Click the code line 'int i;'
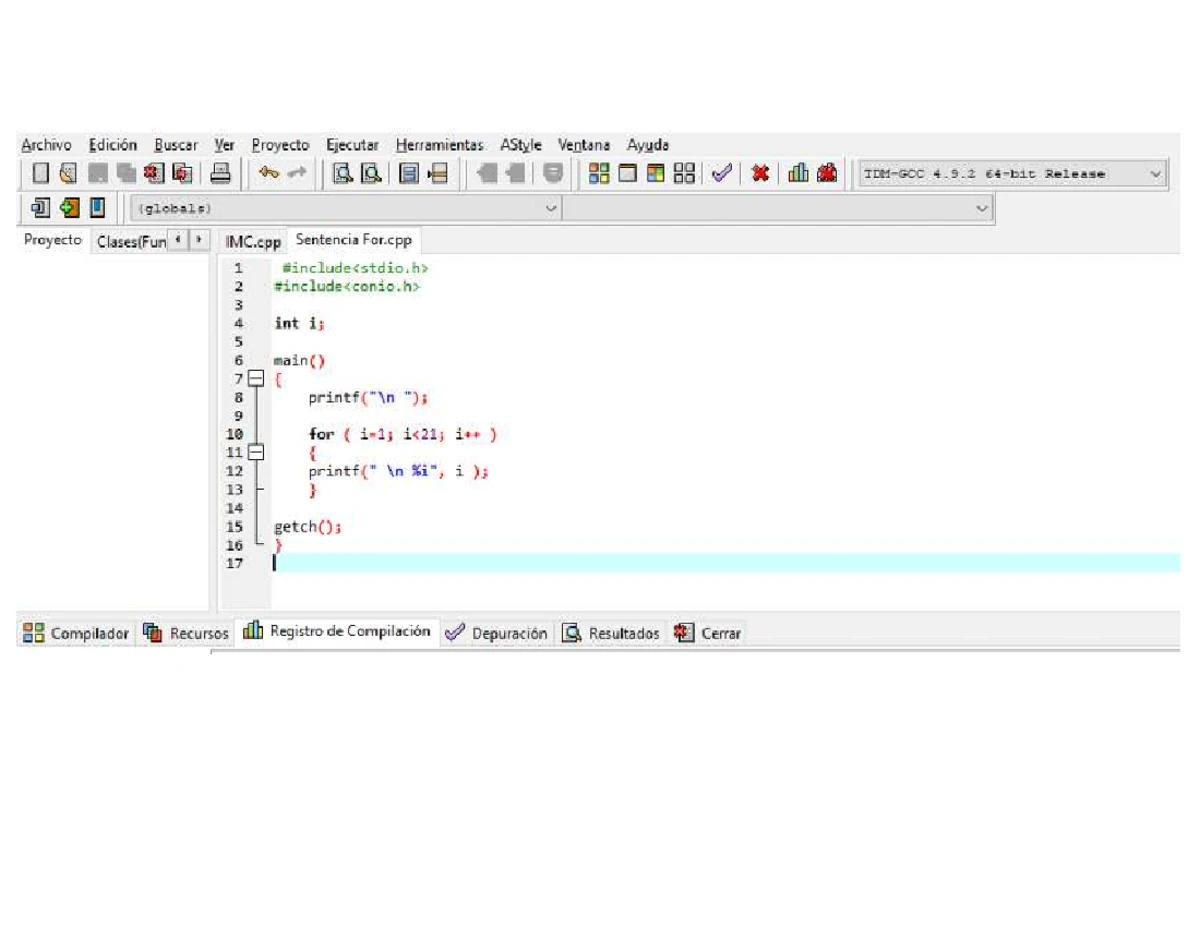 [300, 323]
